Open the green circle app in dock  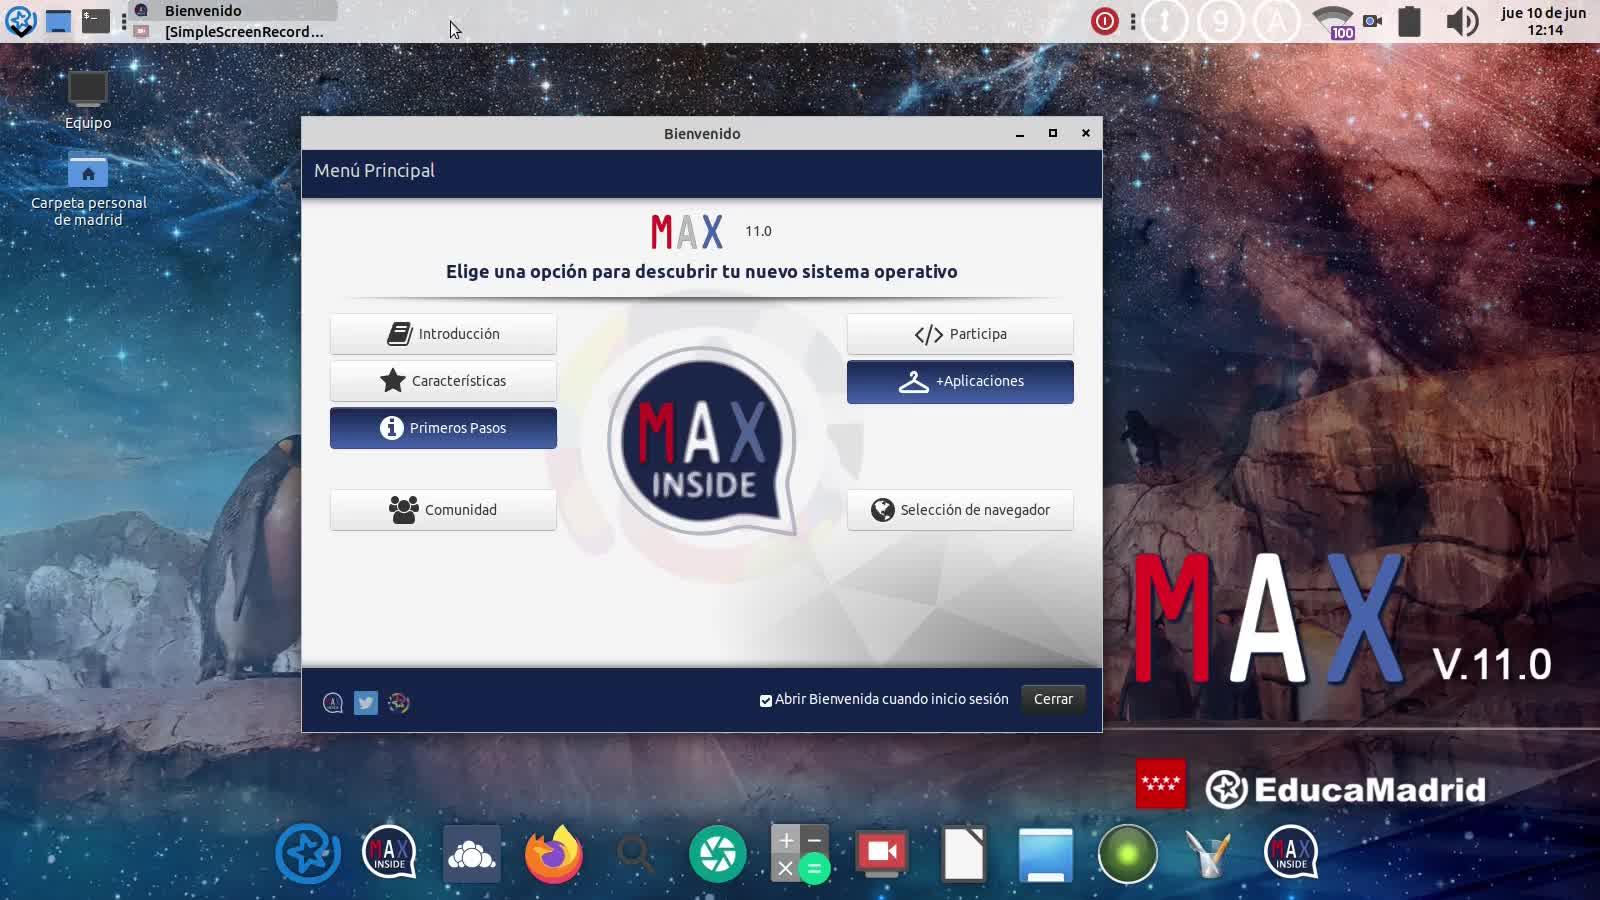coord(1127,854)
